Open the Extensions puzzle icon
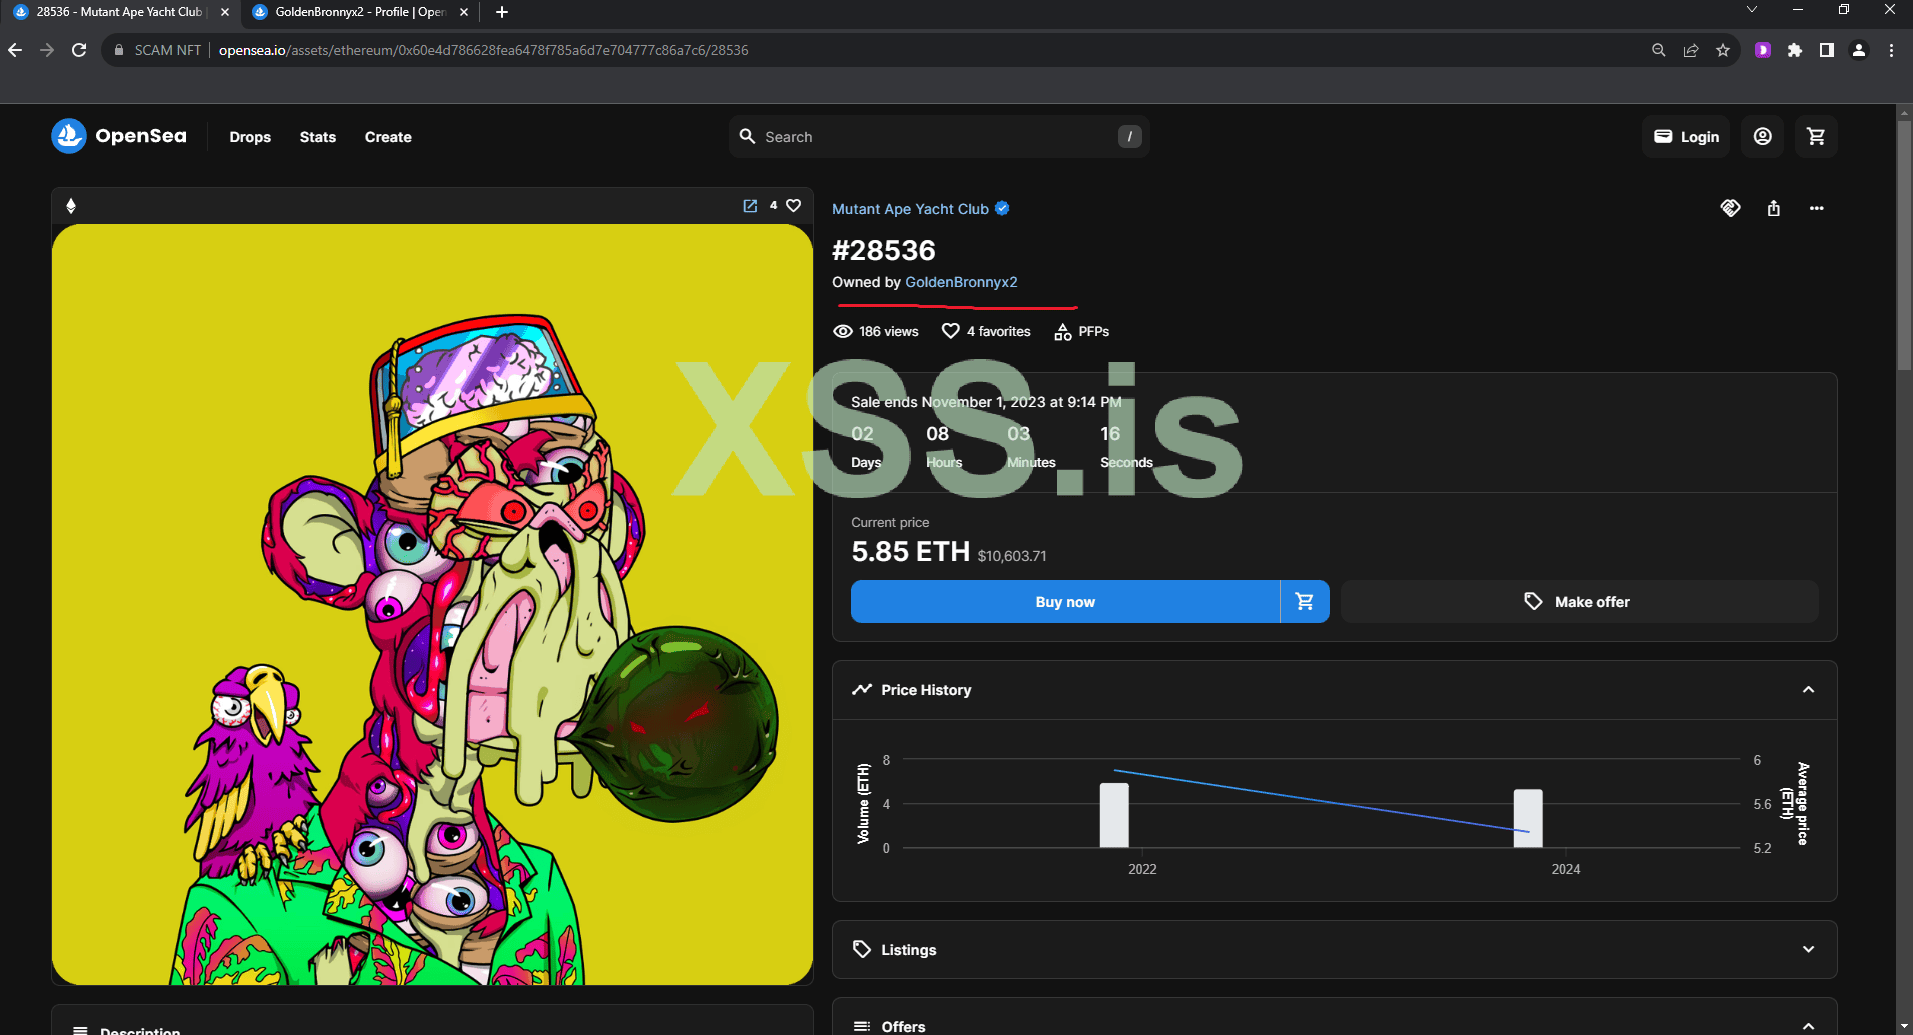 tap(1795, 50)
